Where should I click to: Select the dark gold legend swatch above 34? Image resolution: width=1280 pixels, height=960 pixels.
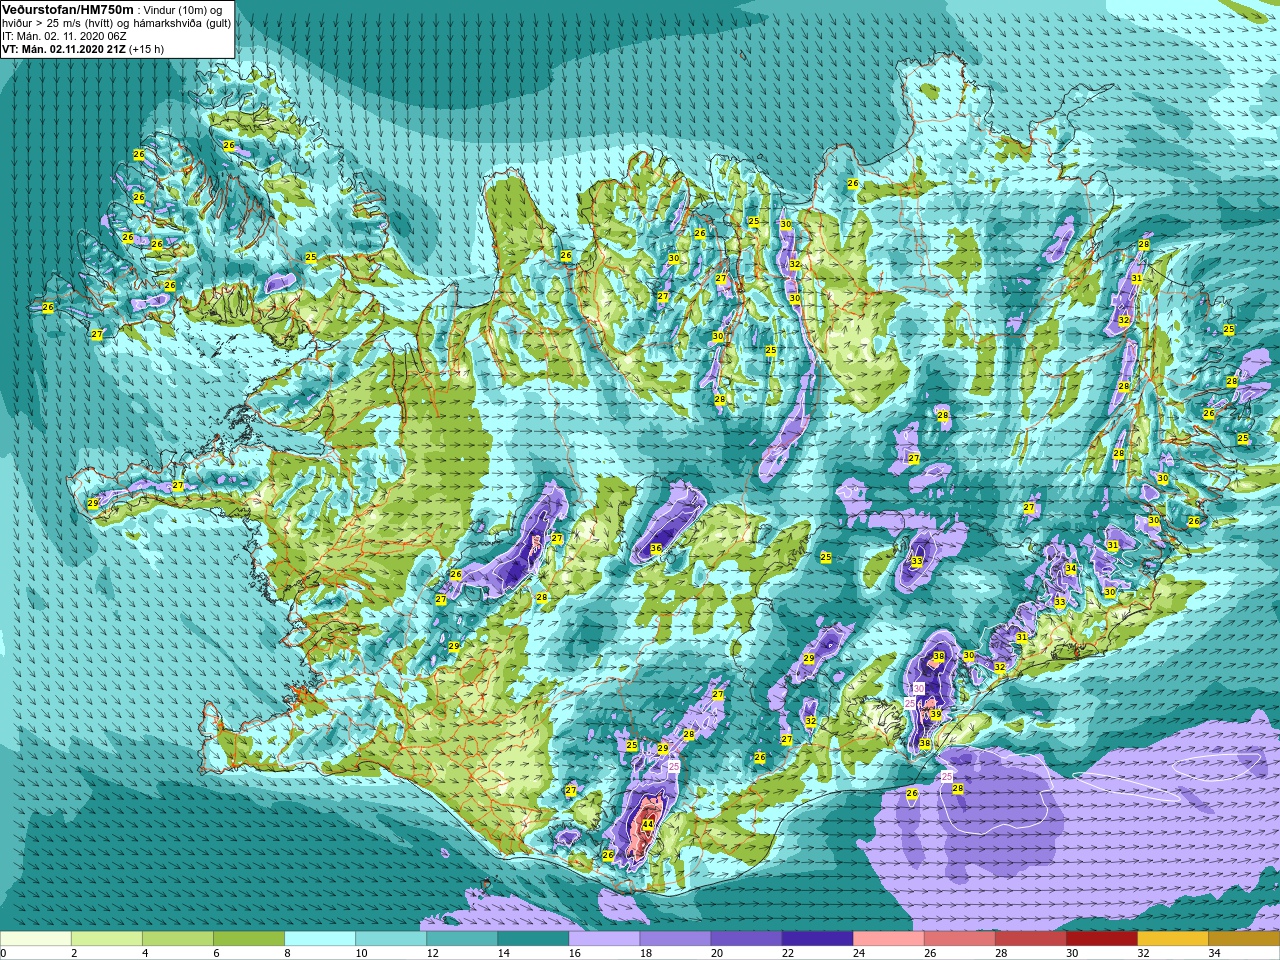pyautogui.click(x=1243, y=939)
